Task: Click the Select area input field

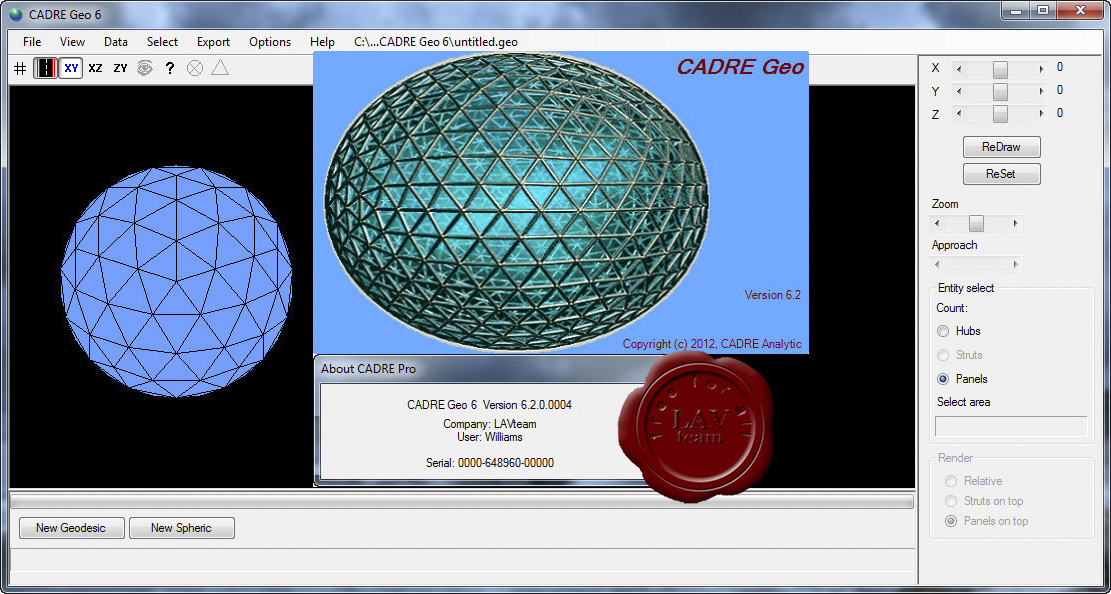Action: click(x=1011, y=426)
